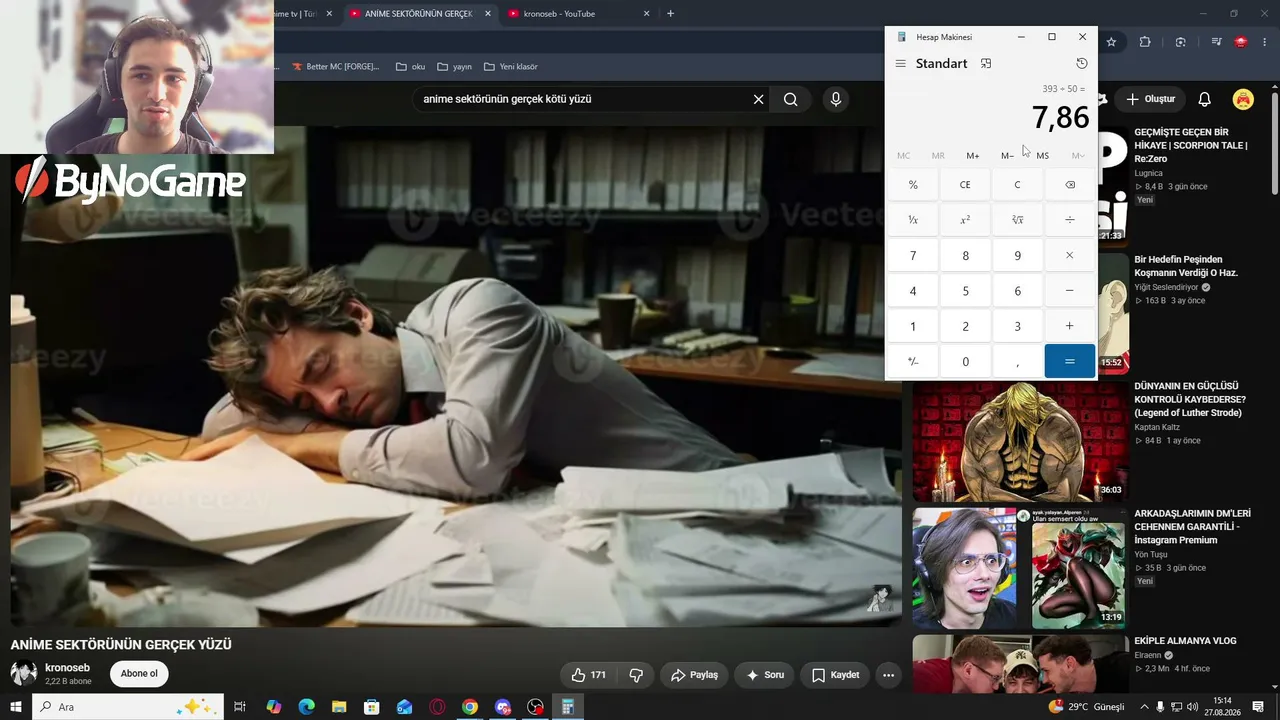Toggle Calculator keep-on-top mode icon
1280x720 pixels.
click(985, 63)
